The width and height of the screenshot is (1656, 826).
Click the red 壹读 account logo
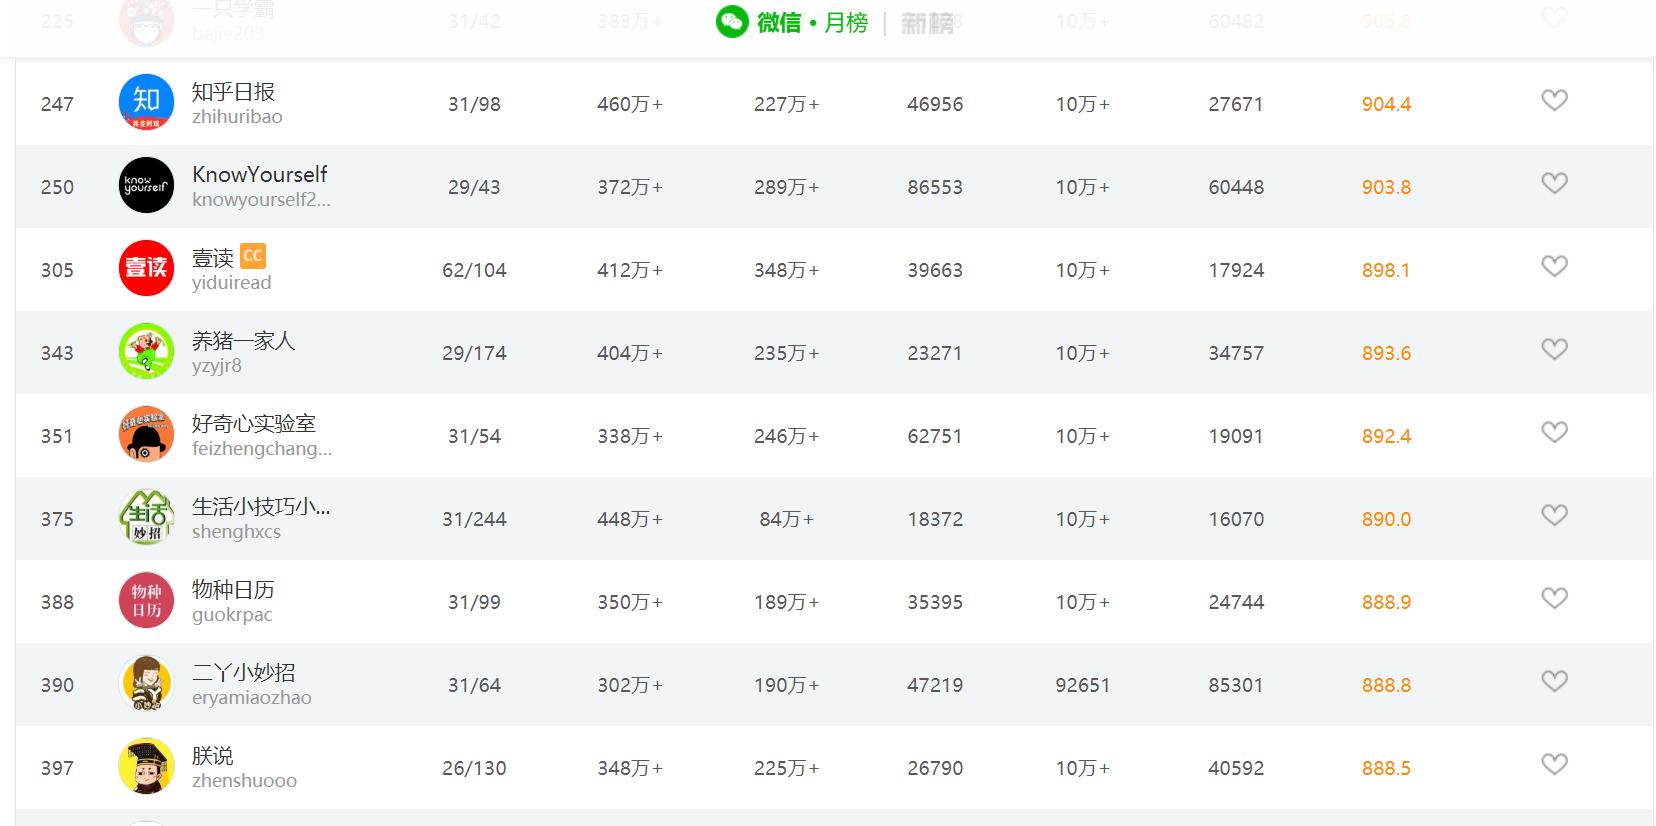click(x=146, y=268)
